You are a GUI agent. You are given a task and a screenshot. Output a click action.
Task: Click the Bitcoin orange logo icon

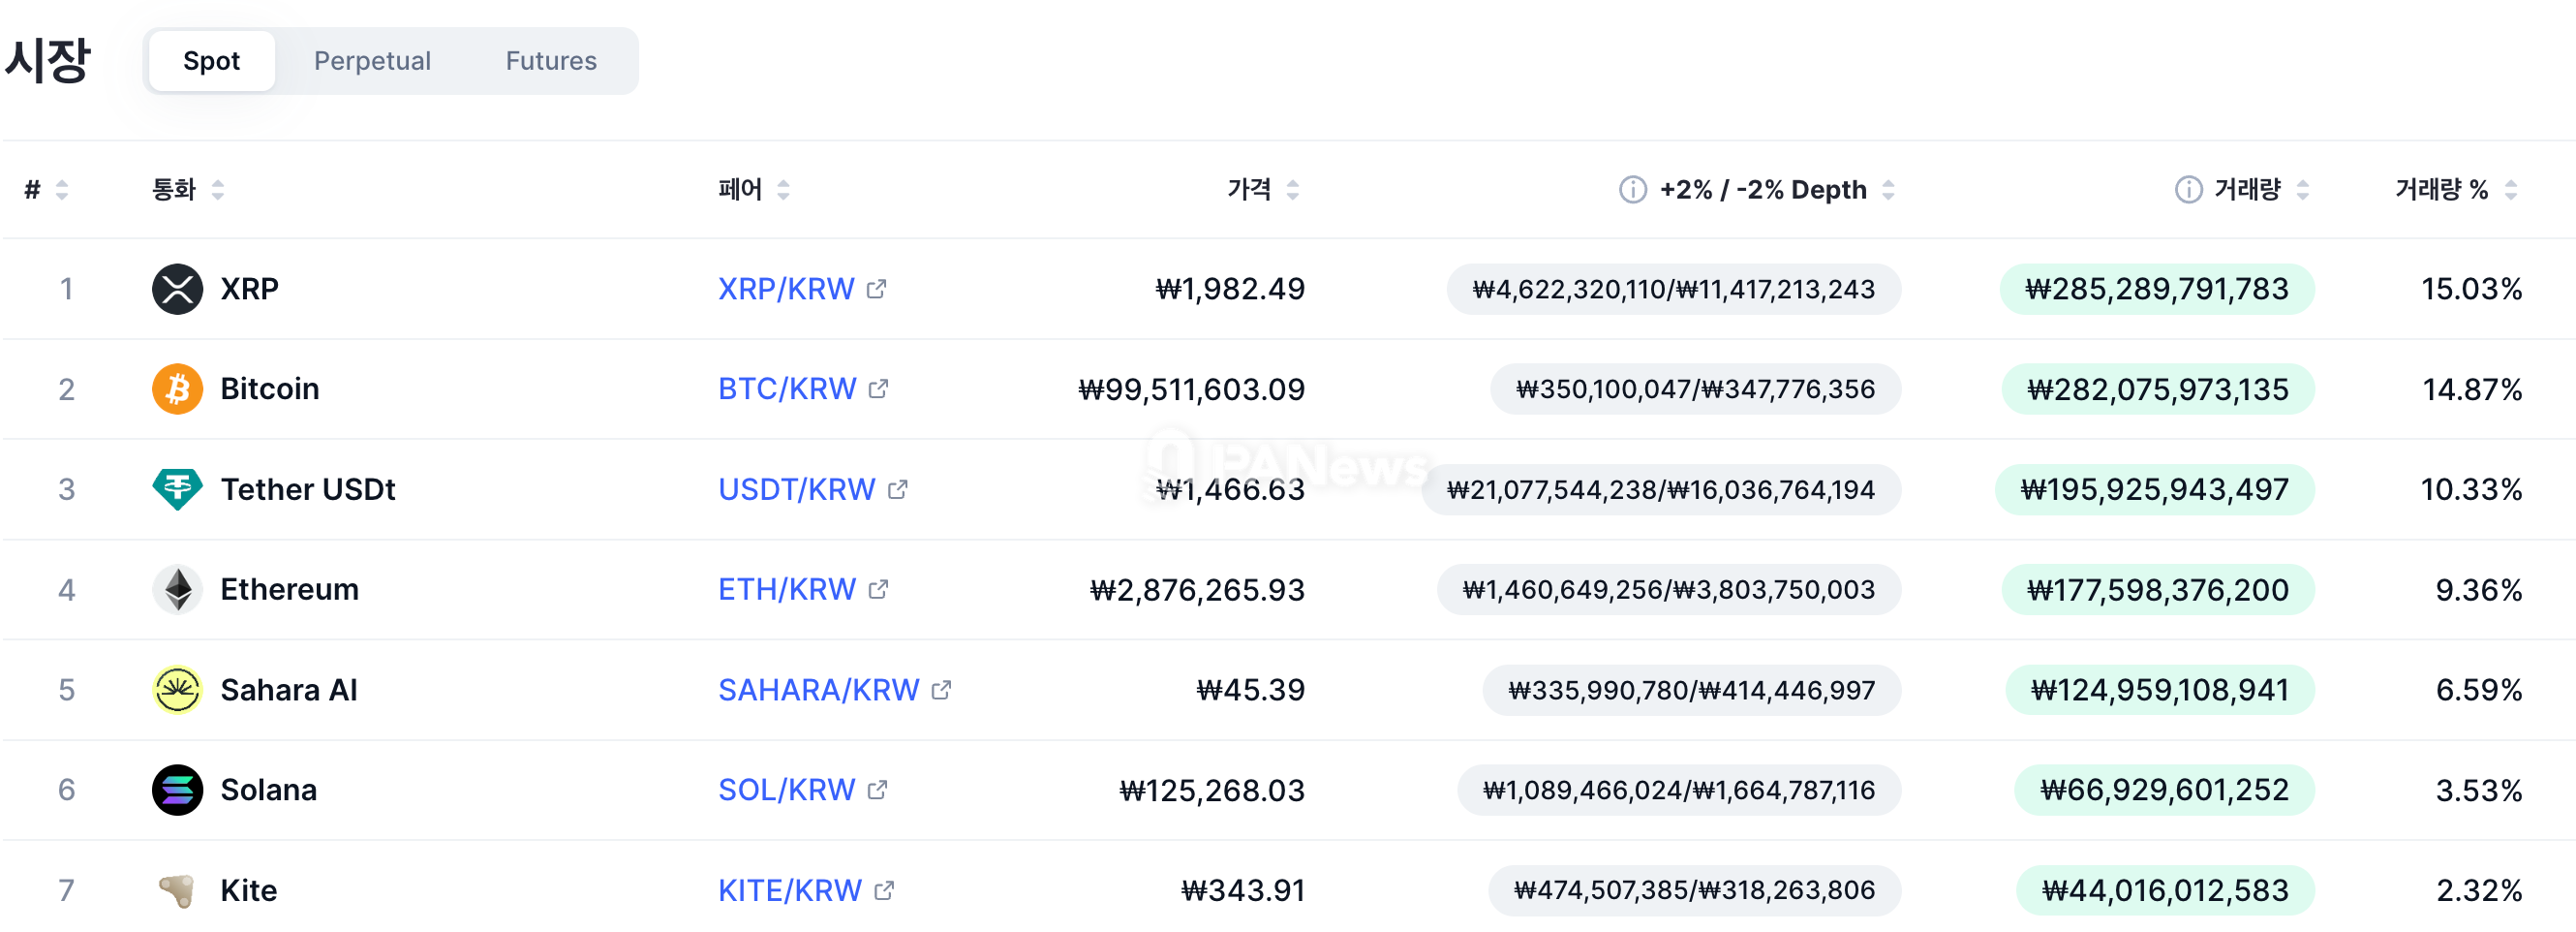(177, 389)
